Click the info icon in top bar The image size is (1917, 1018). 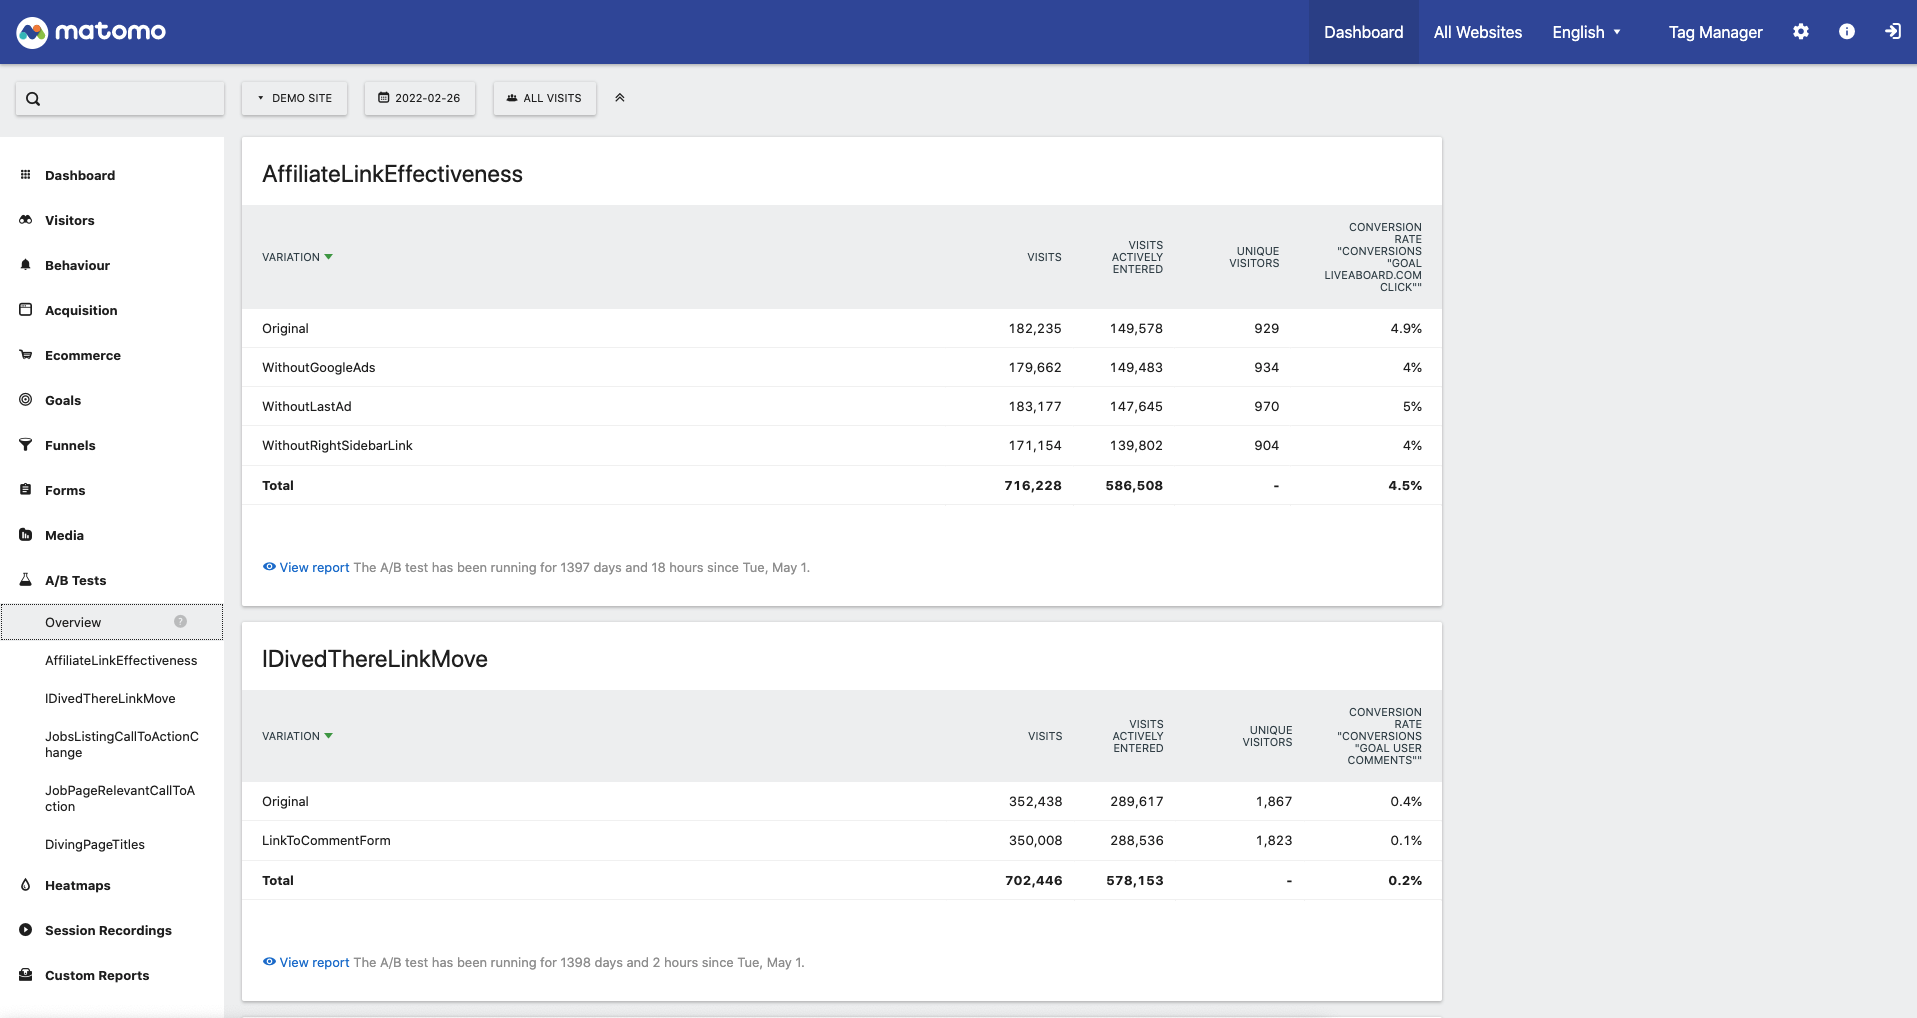[x=1846, y=32]
